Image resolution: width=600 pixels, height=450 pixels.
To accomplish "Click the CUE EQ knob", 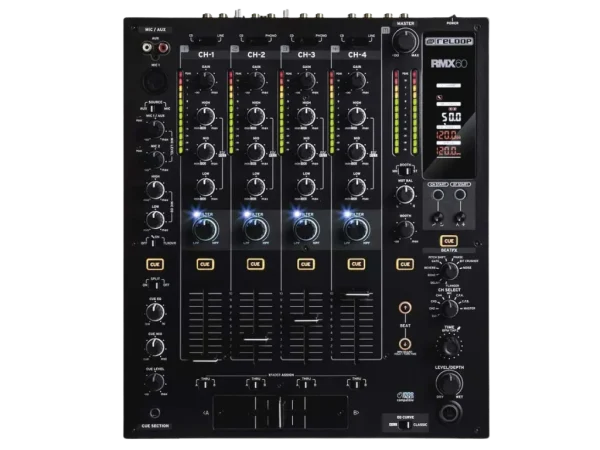I will (155, 312).
